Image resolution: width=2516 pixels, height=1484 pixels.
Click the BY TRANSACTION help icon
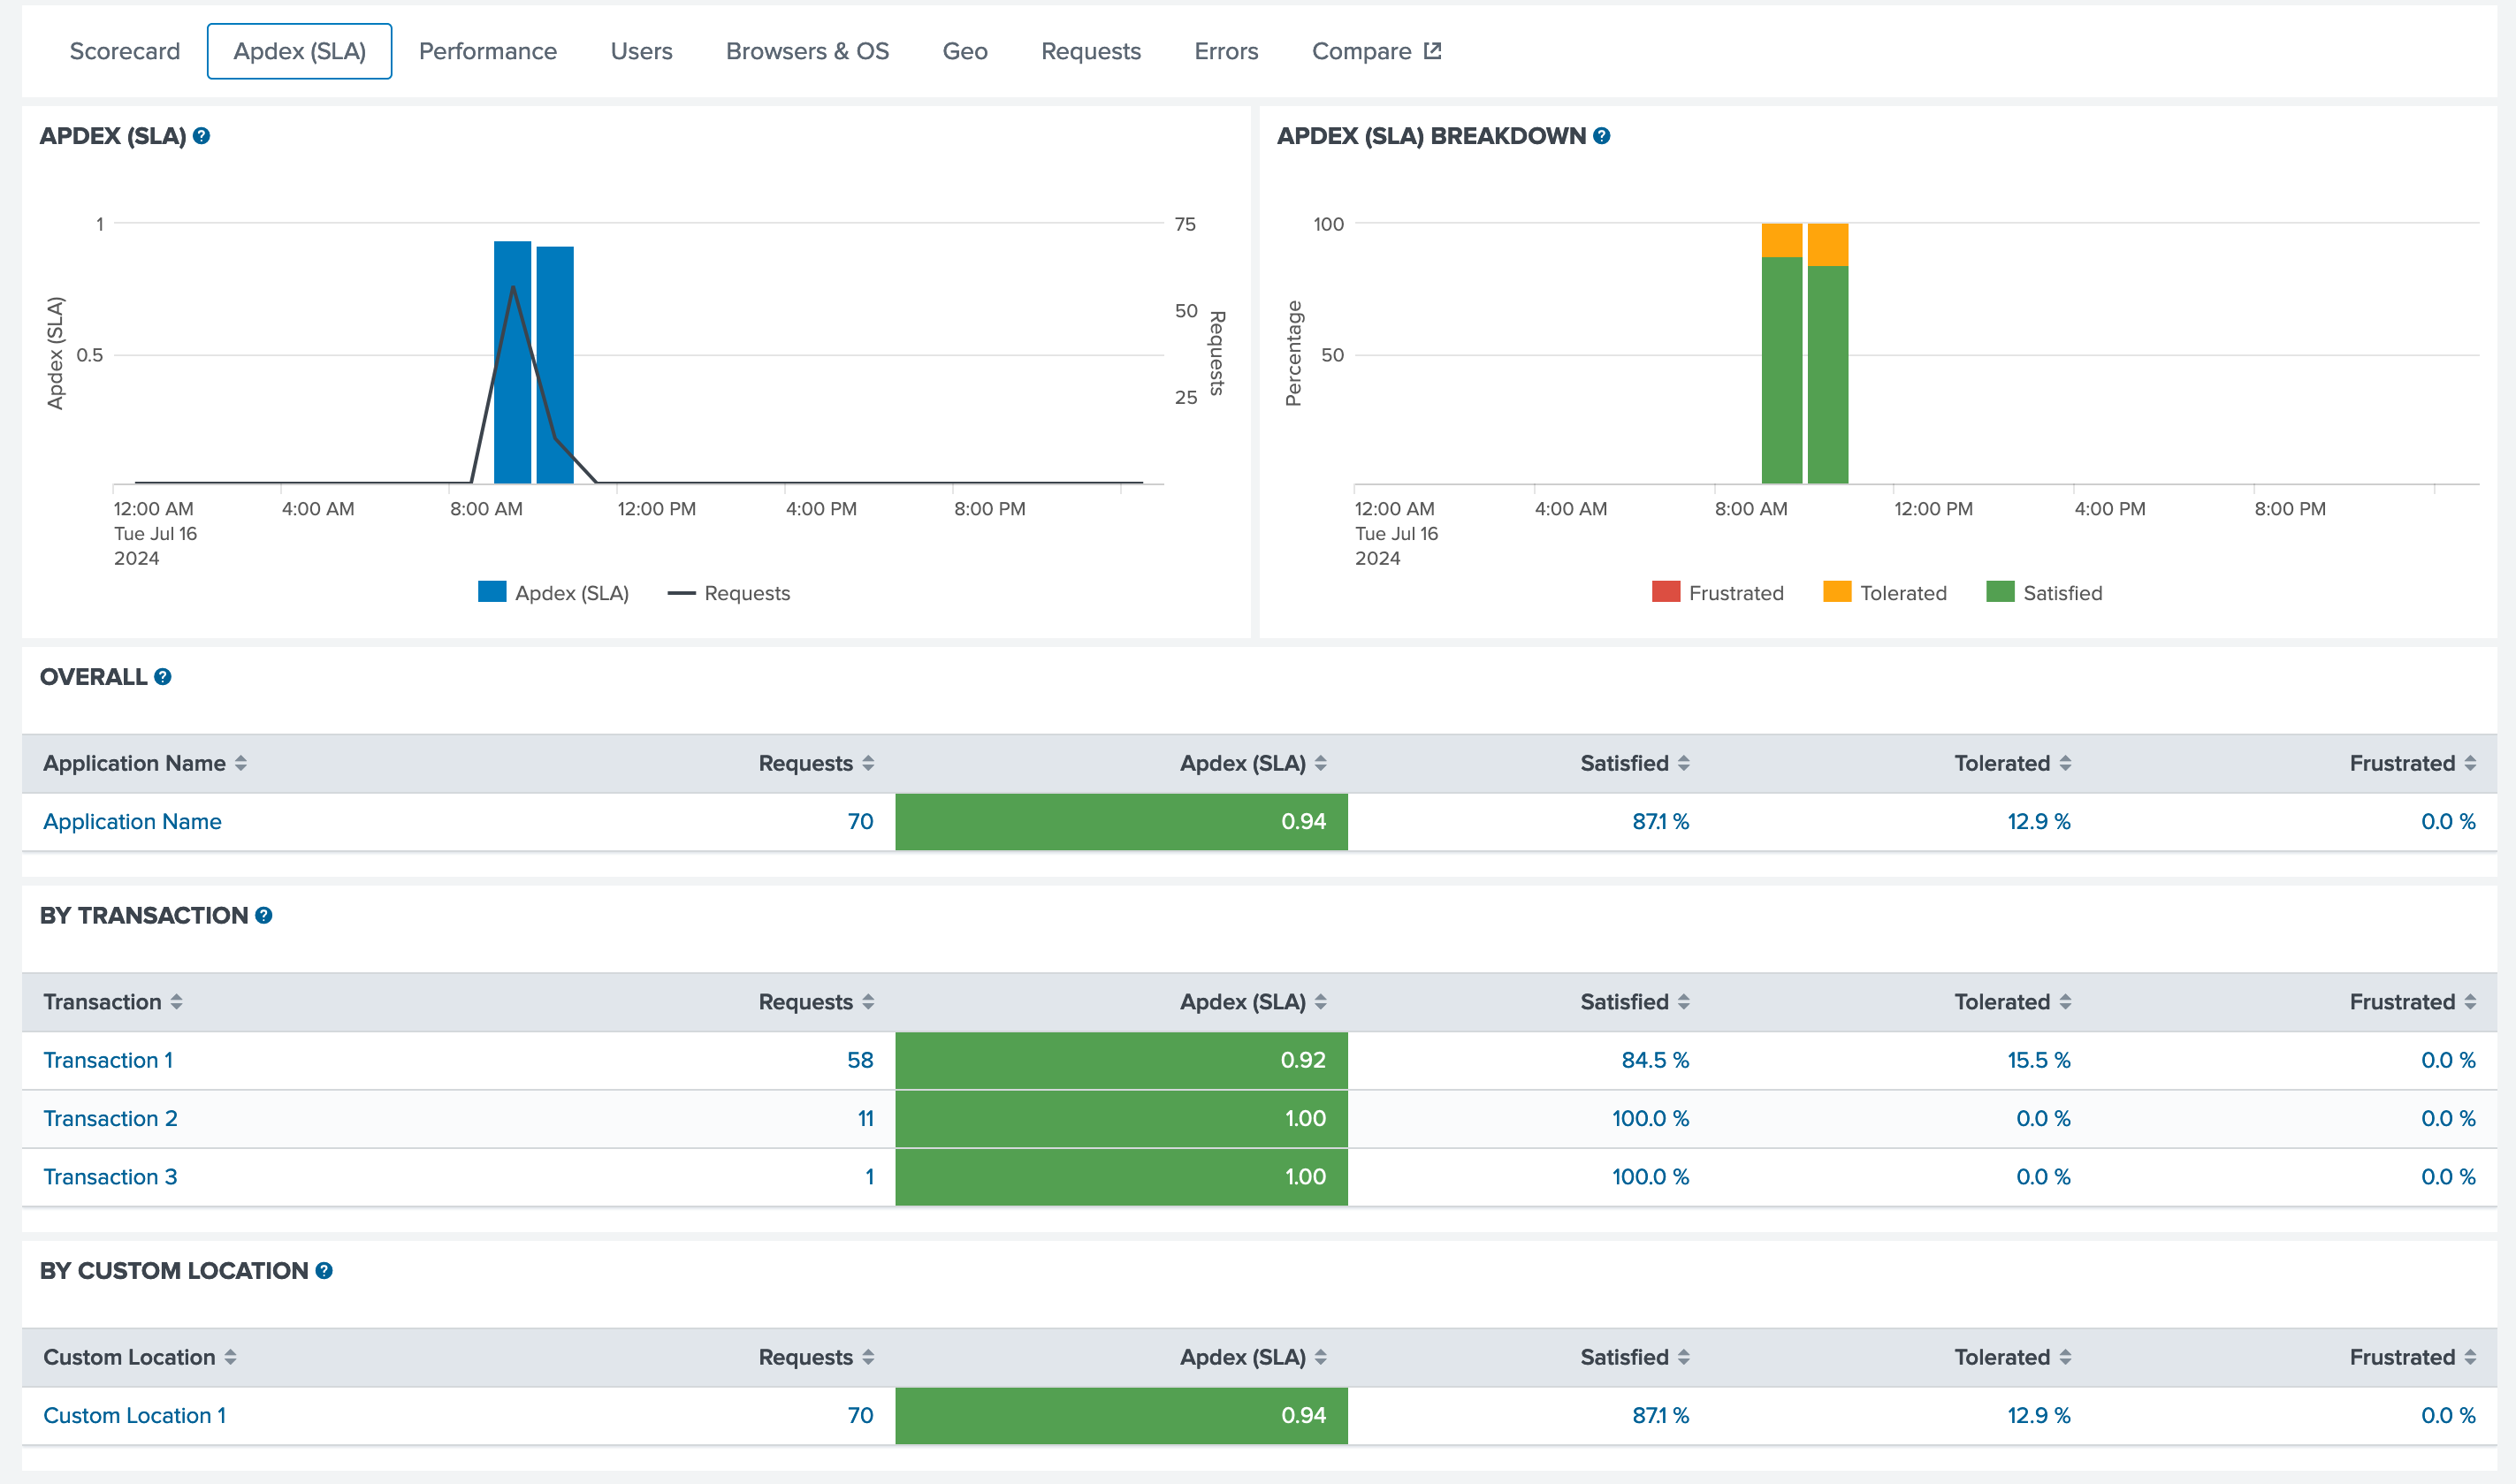(x=264, y=915)
